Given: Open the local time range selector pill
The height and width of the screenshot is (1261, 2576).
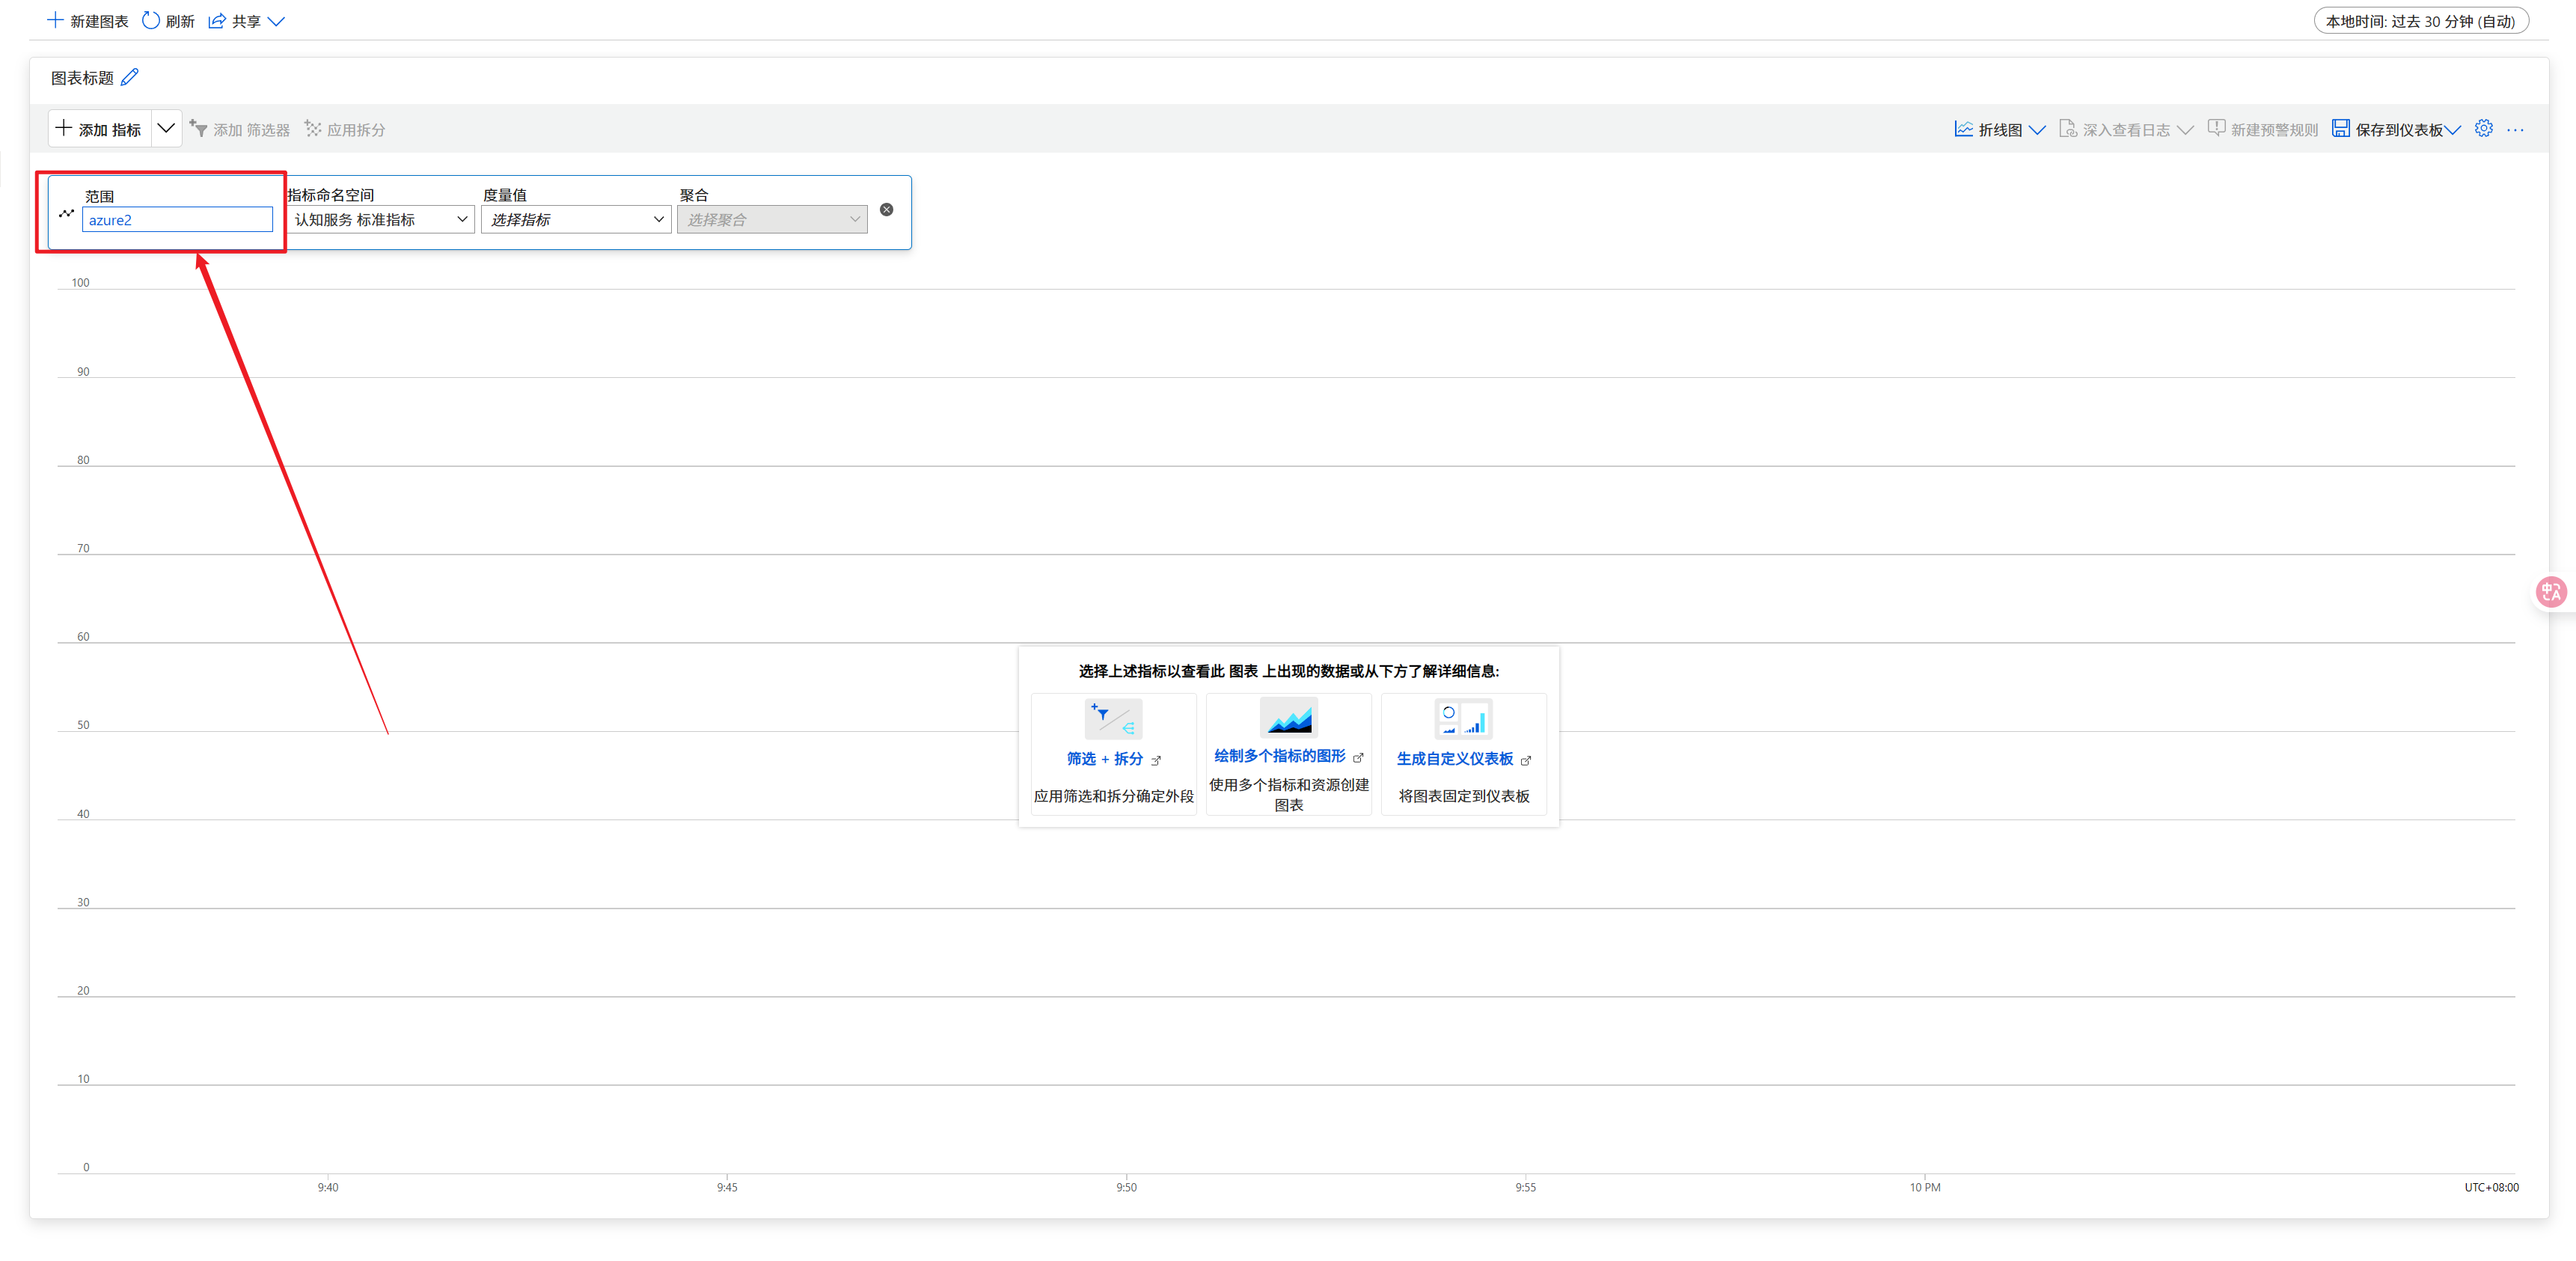Looking at the screenshot, I should (2420, 21).
